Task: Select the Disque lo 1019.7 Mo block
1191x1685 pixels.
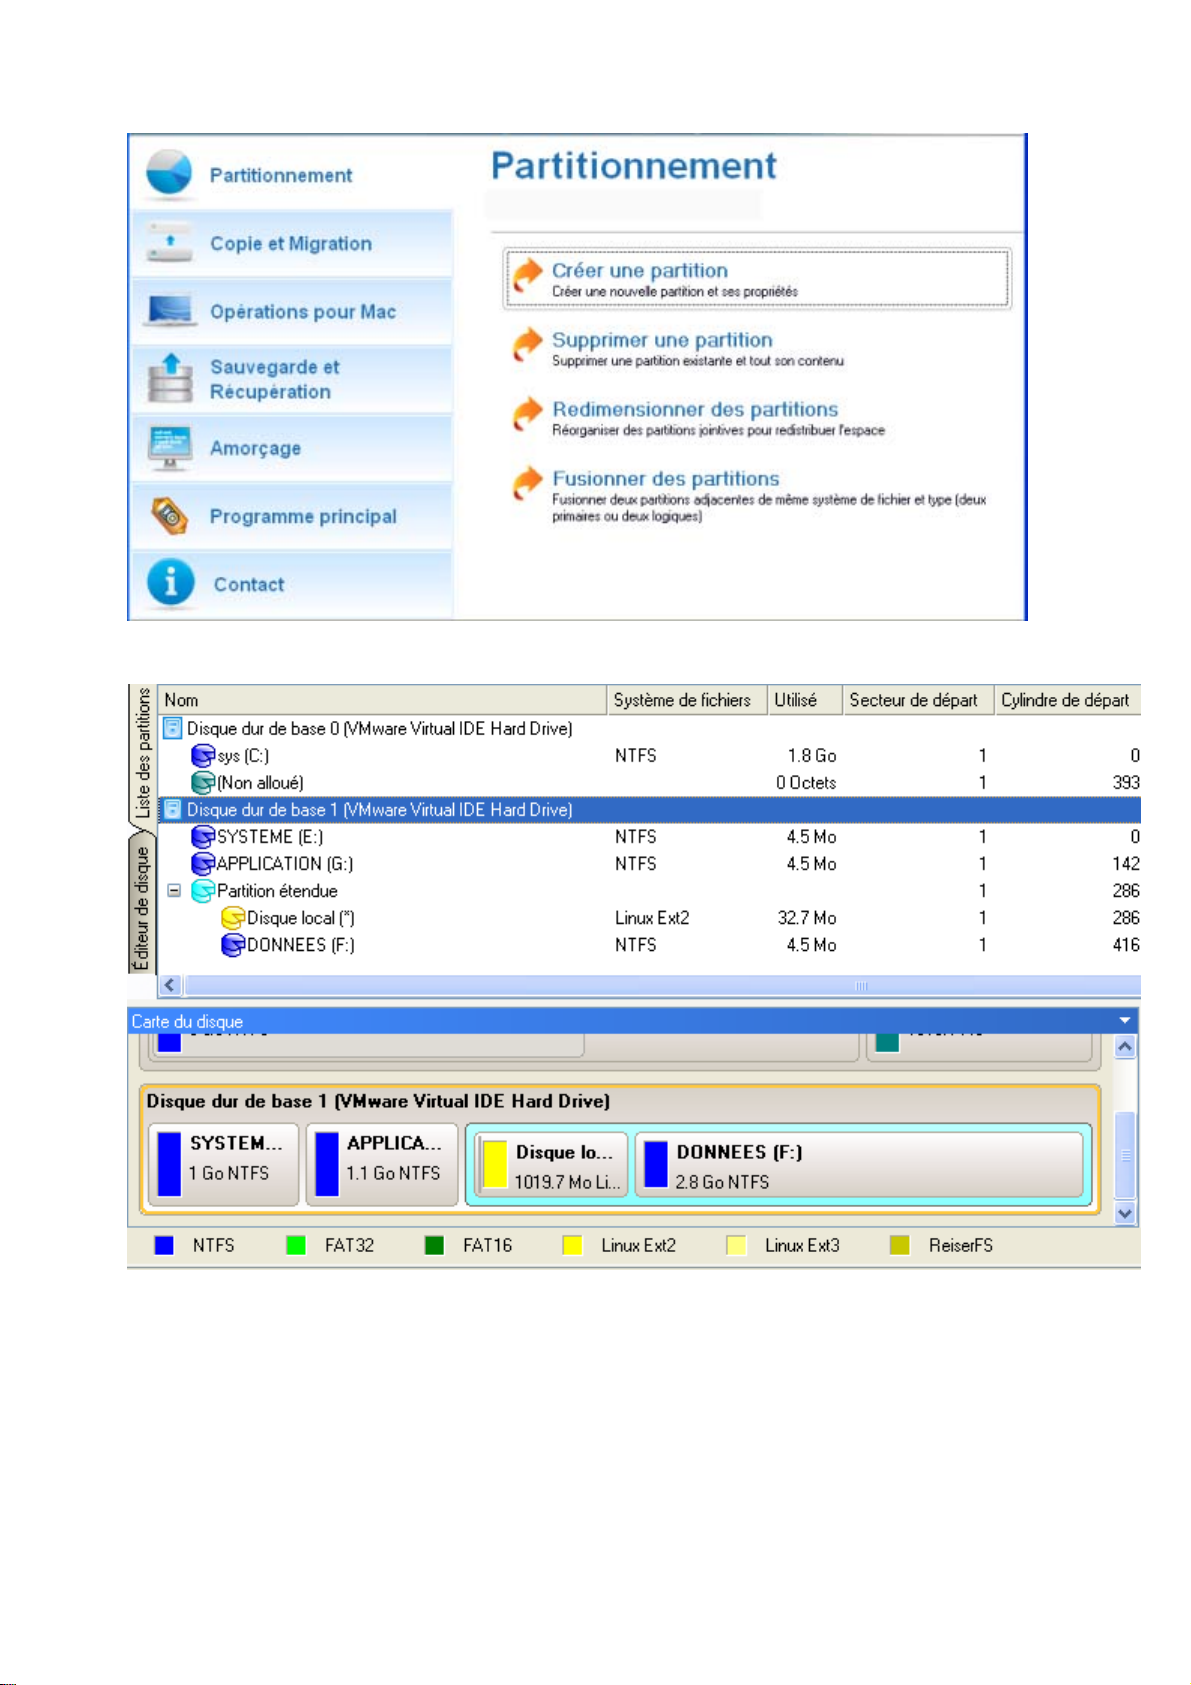Action: [x=551, y=1164]
